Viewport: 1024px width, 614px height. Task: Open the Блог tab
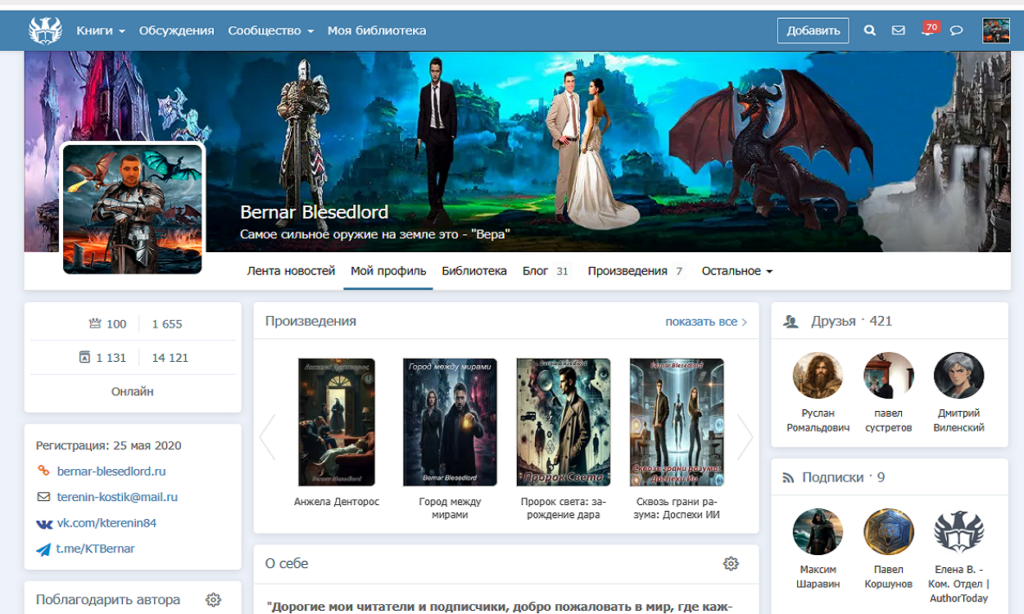pos(535,271)
